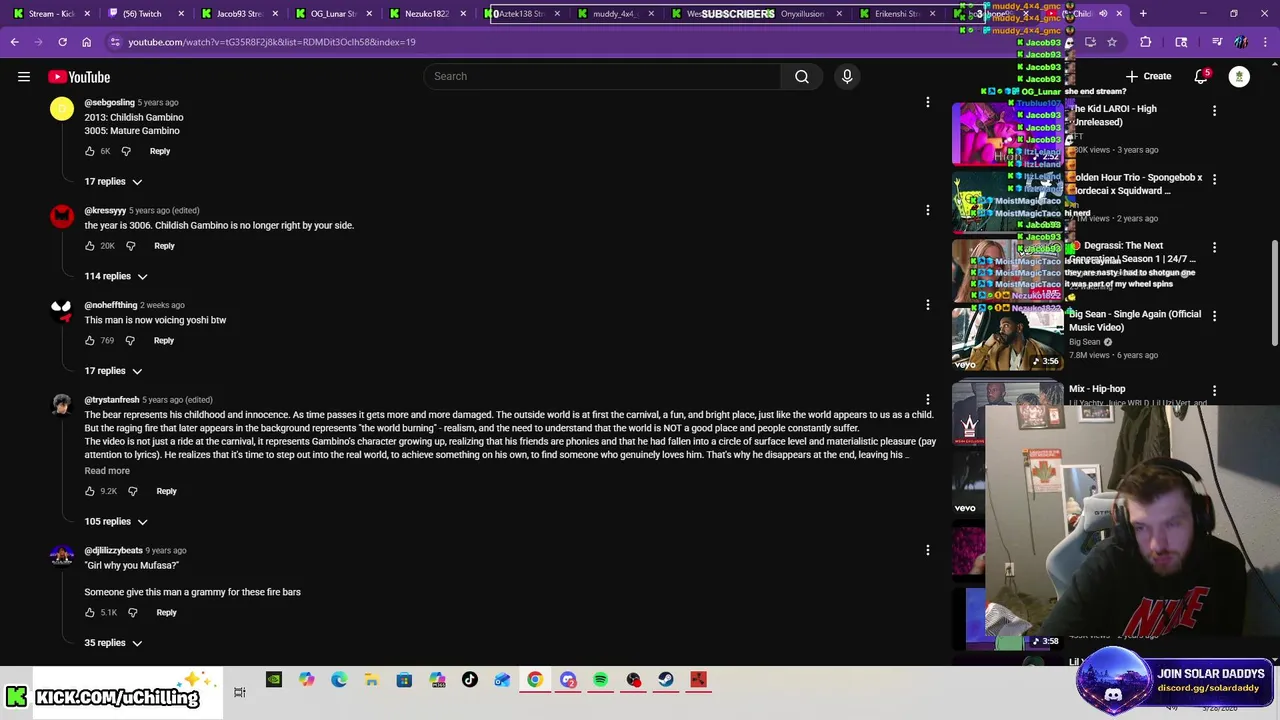Focus the YouTube search box
This screenshot has height=720, width=1280.
[x=602, y=77]
